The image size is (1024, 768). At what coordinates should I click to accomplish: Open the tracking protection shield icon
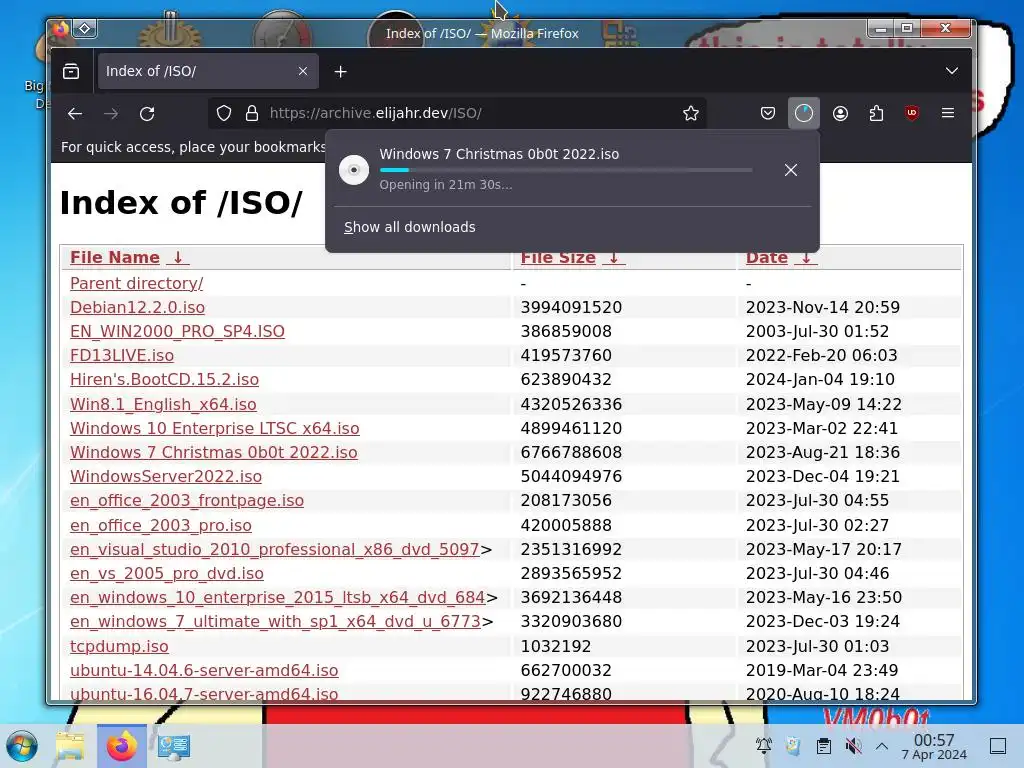click(224, 114)
